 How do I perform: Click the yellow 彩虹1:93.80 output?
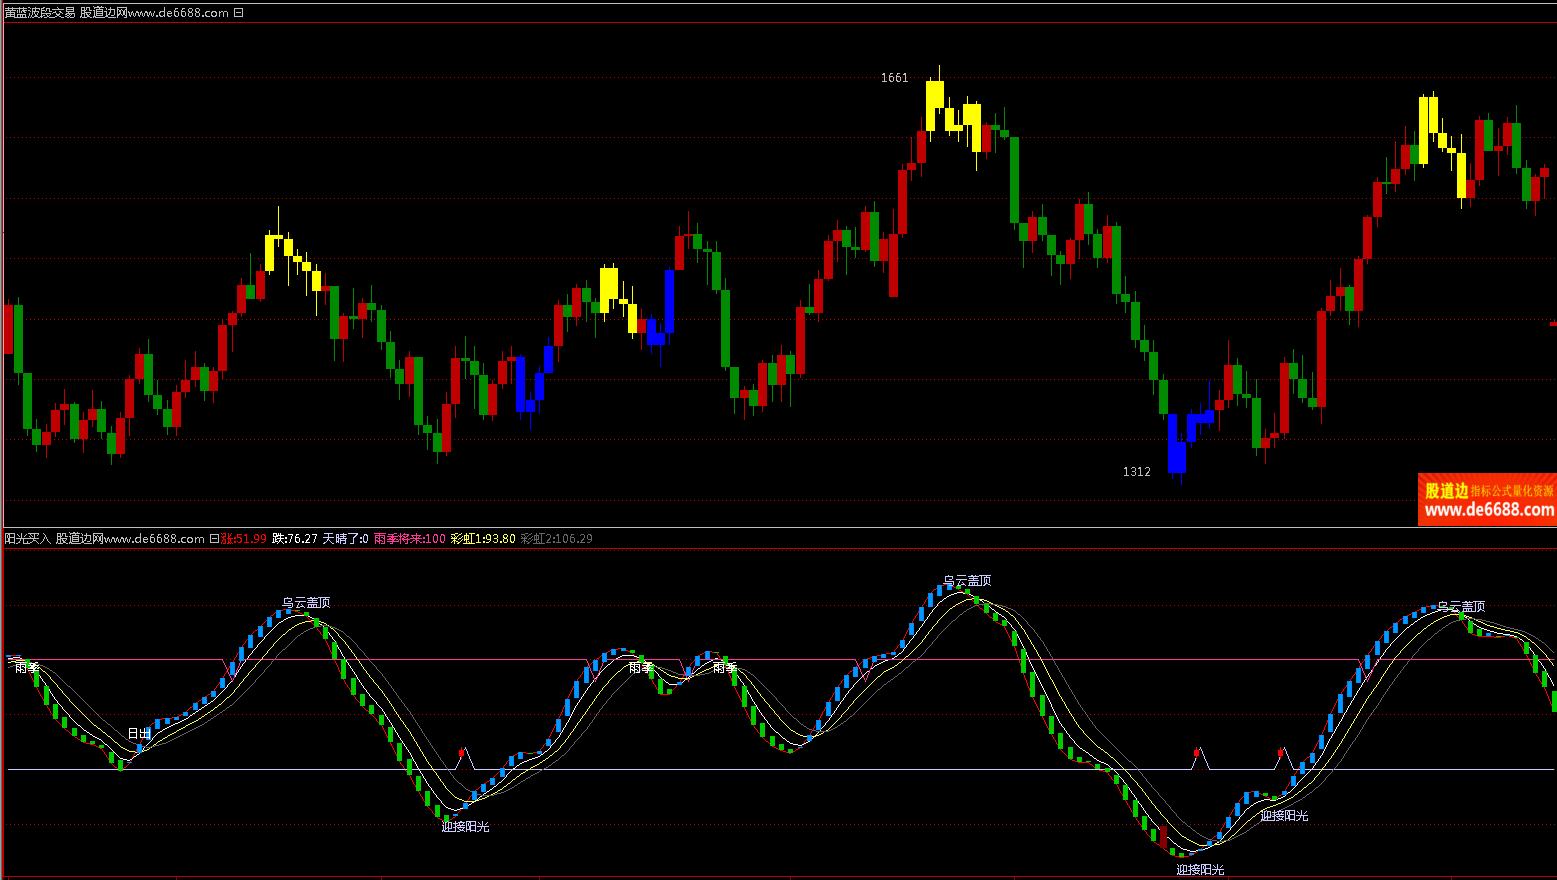click(x=483, y=539)
